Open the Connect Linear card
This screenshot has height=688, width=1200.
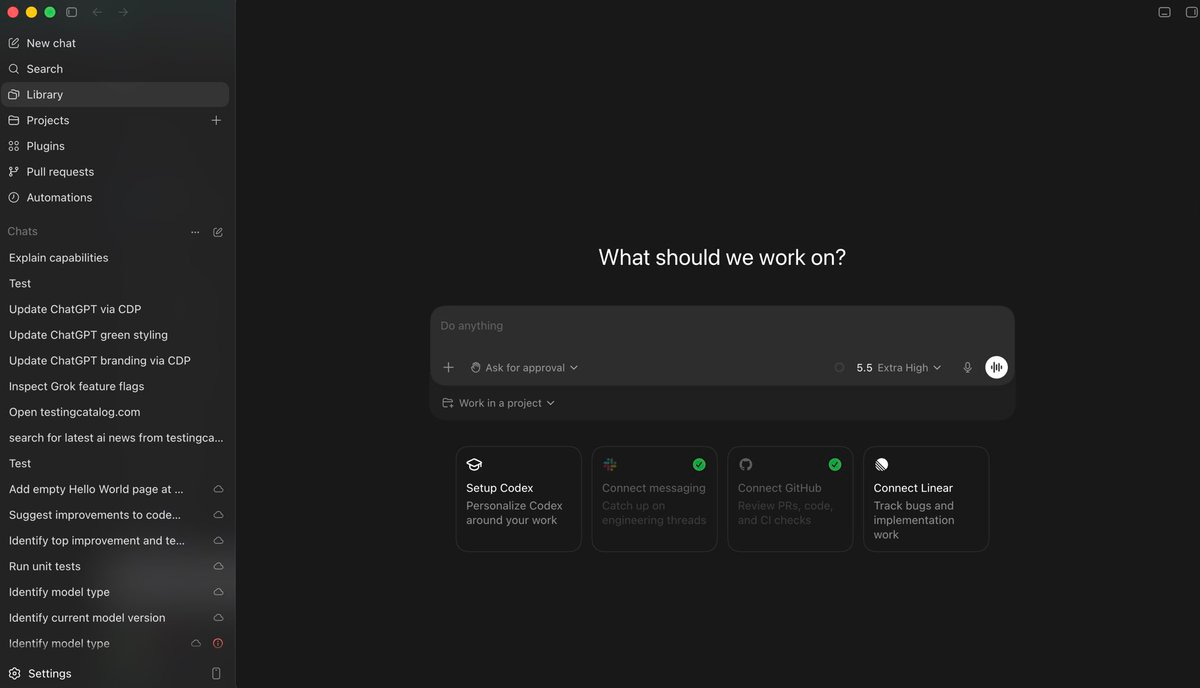point(926,499)
